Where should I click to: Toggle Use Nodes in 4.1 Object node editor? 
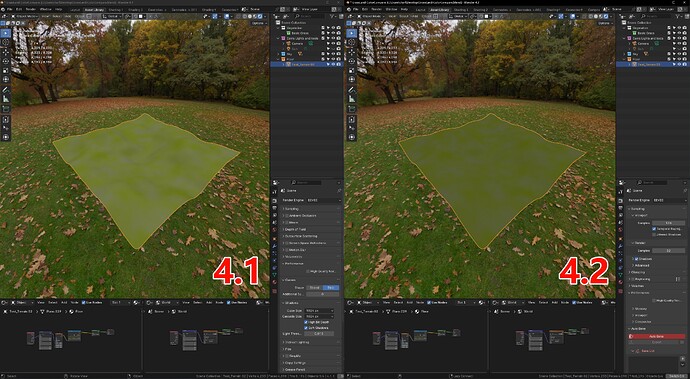coord(84,302)
